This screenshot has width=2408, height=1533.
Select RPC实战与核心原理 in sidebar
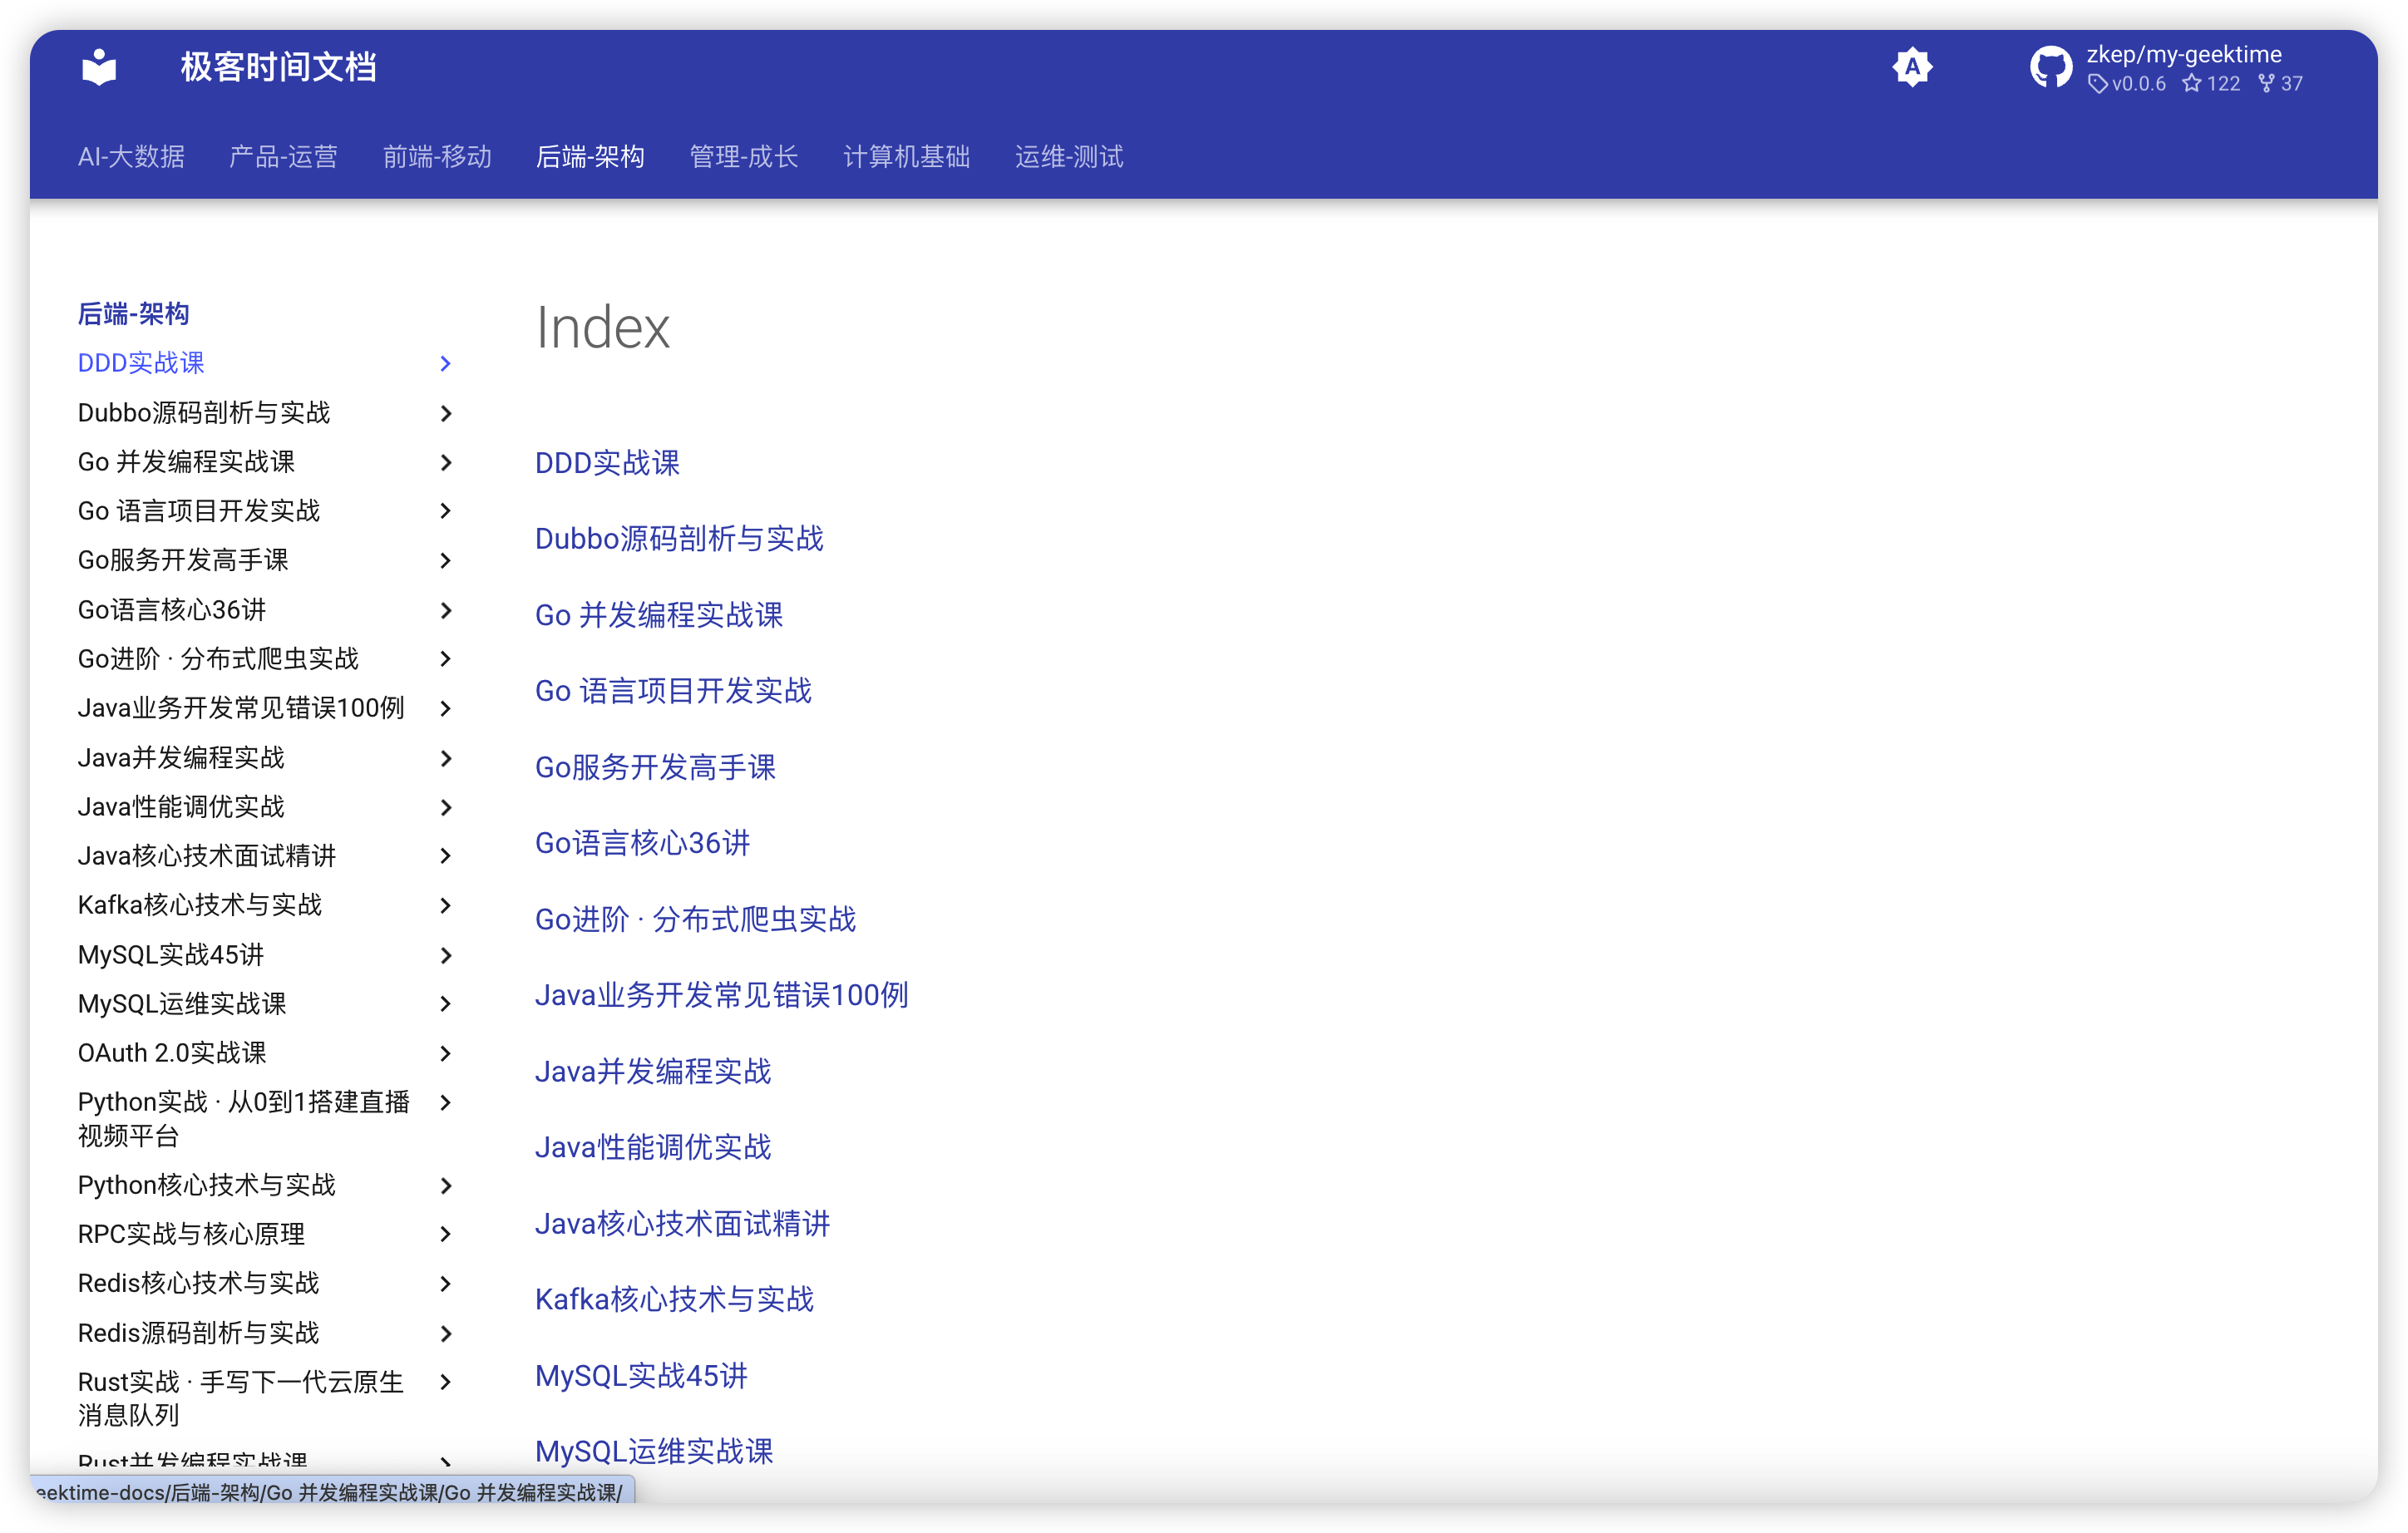(x=192, y=1234)
